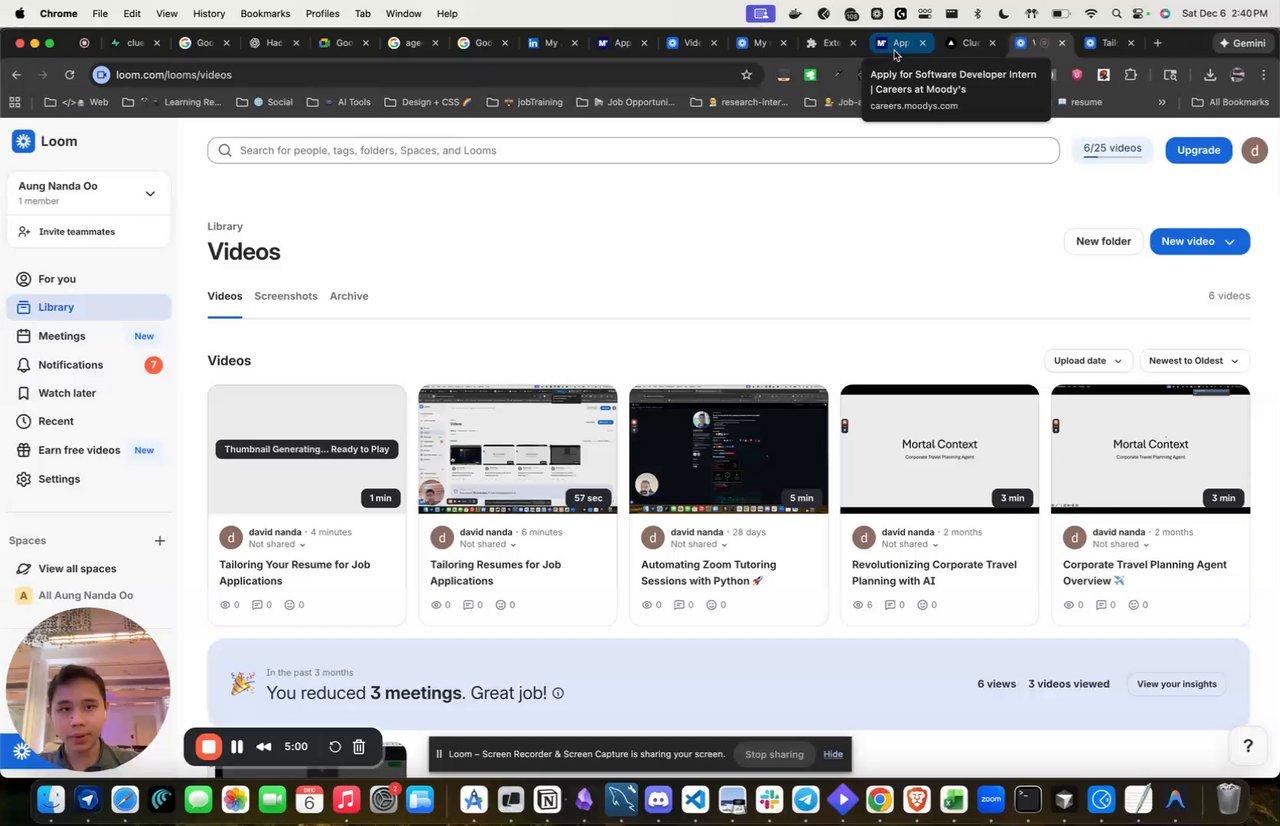Bookmark this page with the star icon
Image resolution: width=1280 pixels, height=826 pixels.
[x=746, y=75]
